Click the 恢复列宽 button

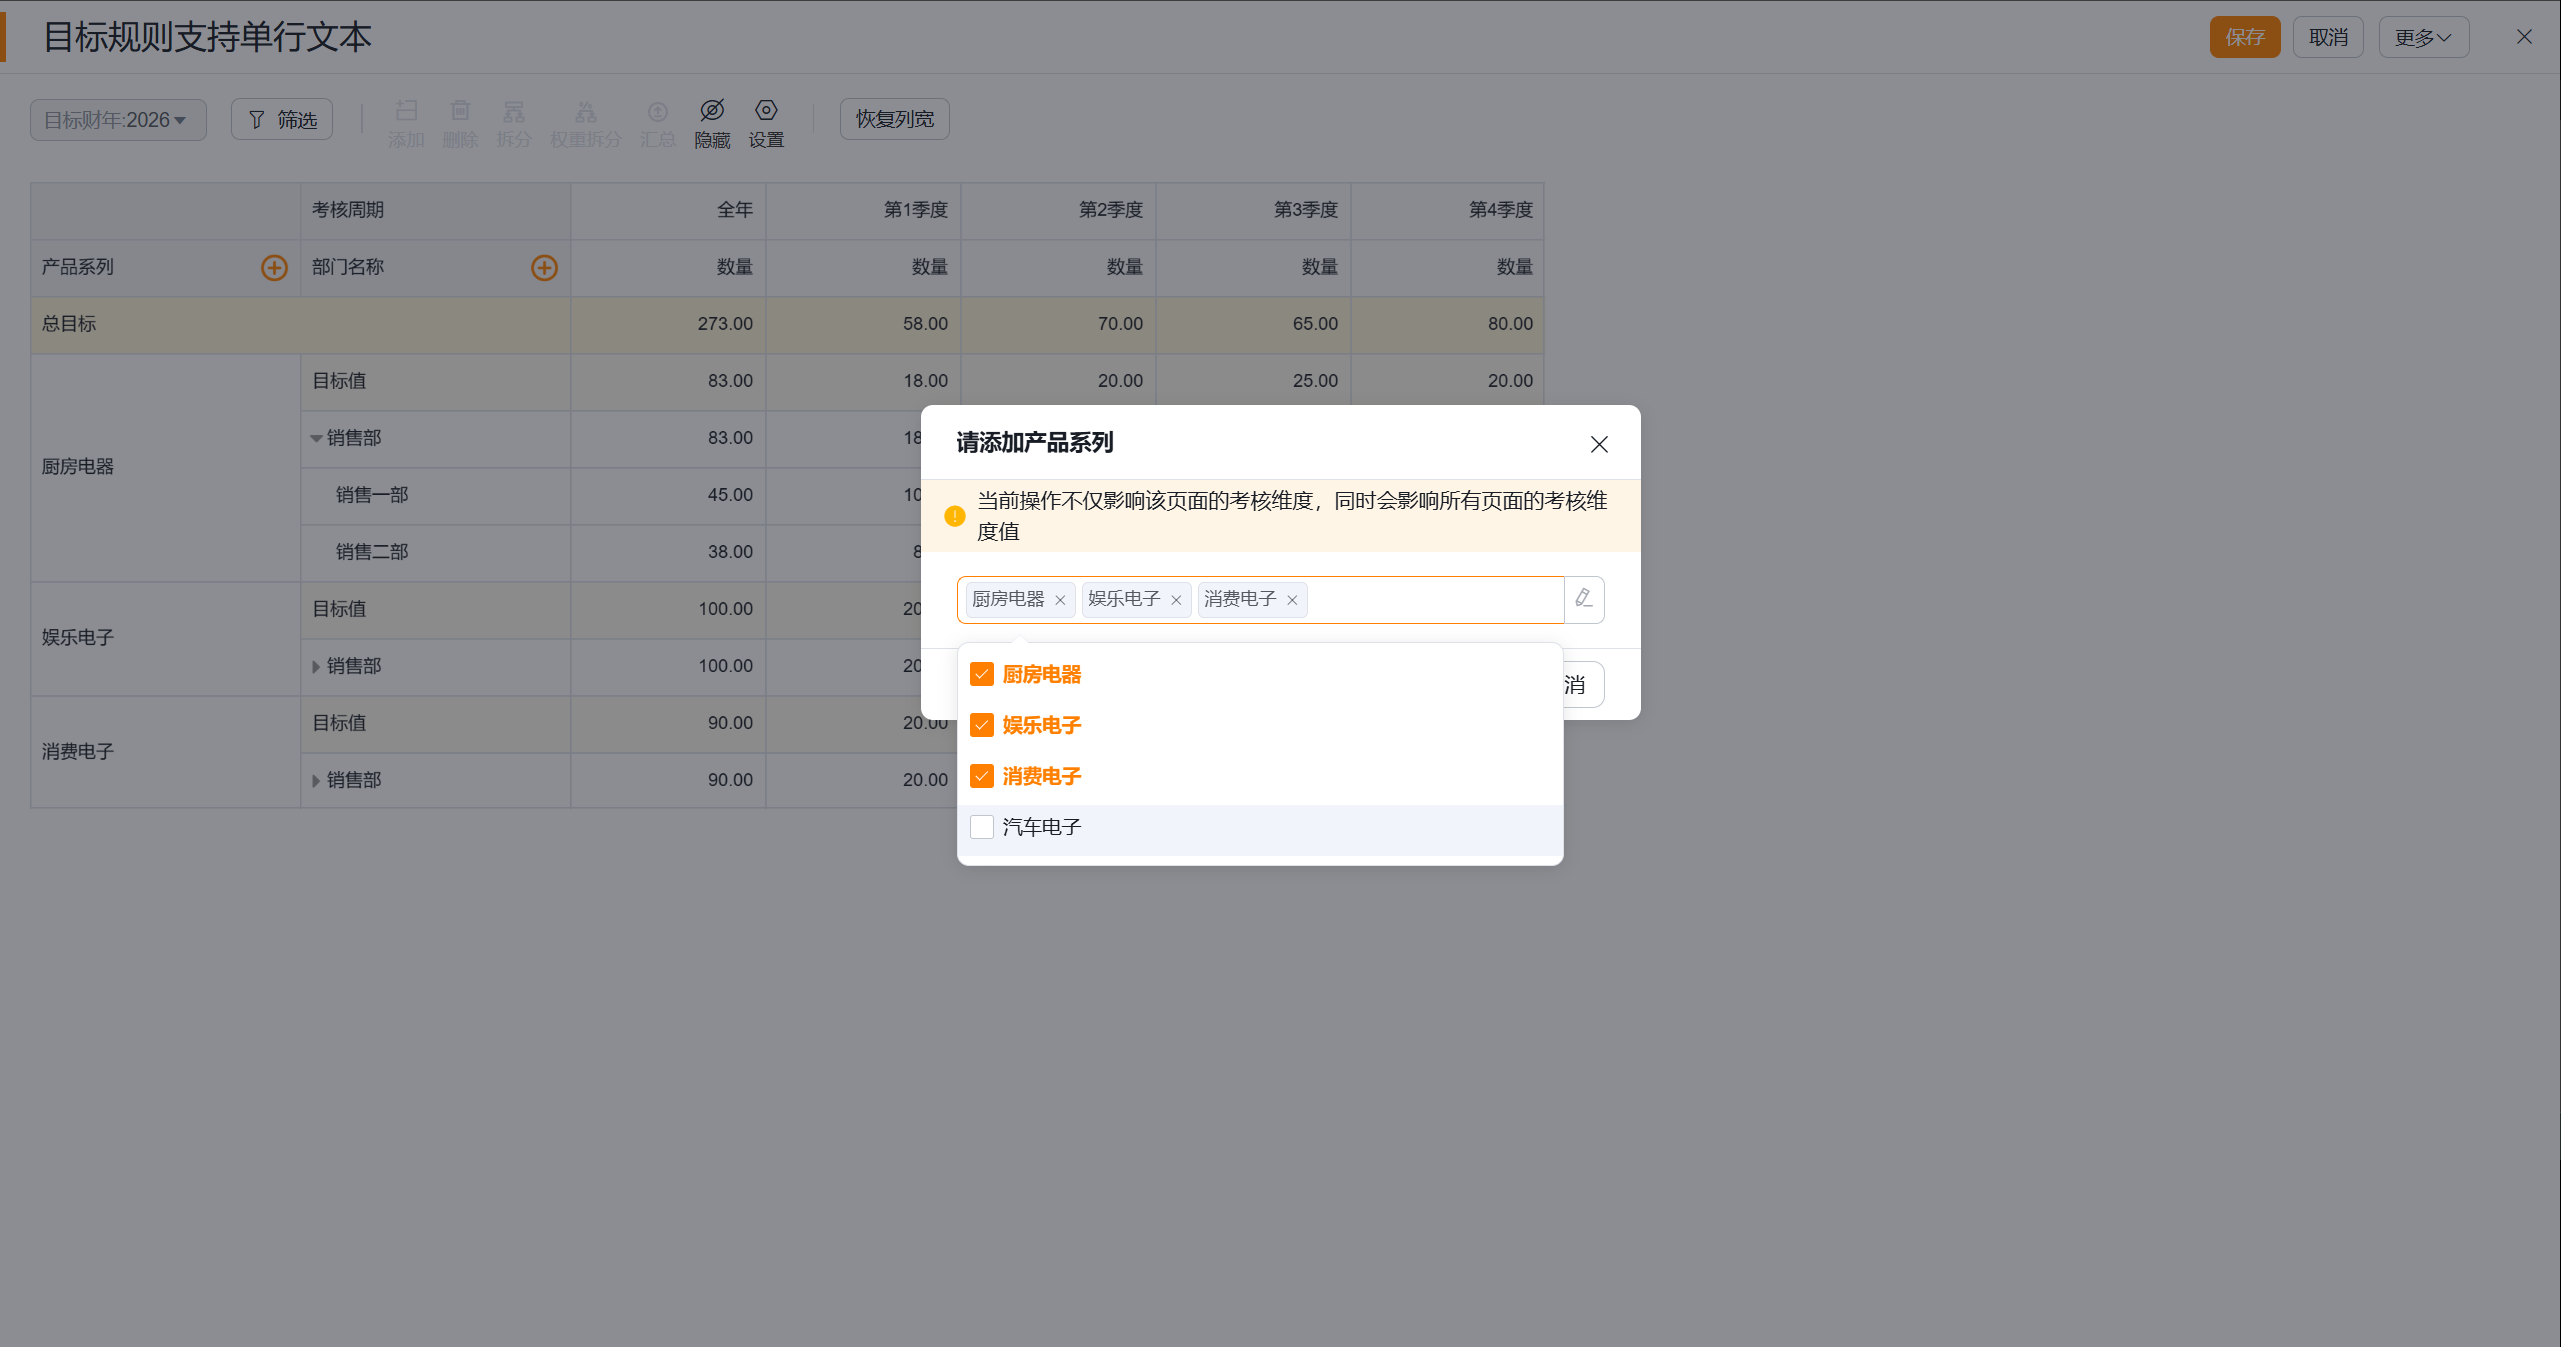[x=895, y=119]
